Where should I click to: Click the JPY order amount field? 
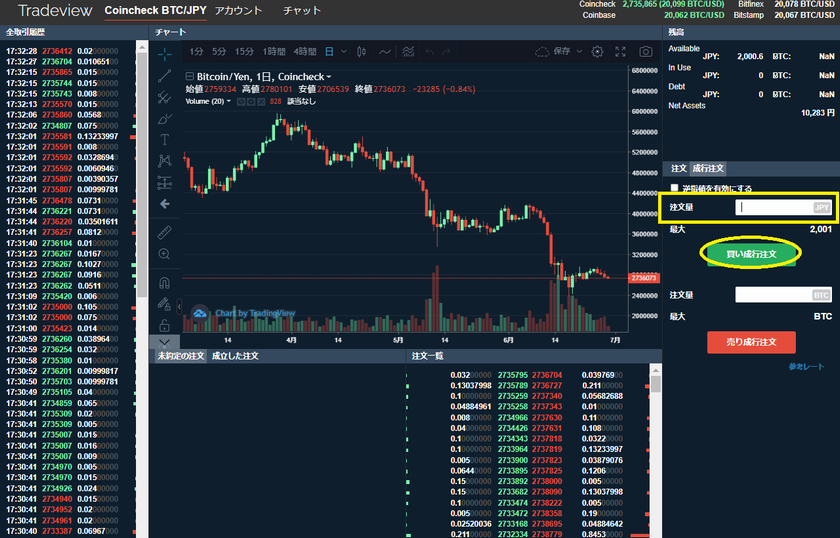772,207
